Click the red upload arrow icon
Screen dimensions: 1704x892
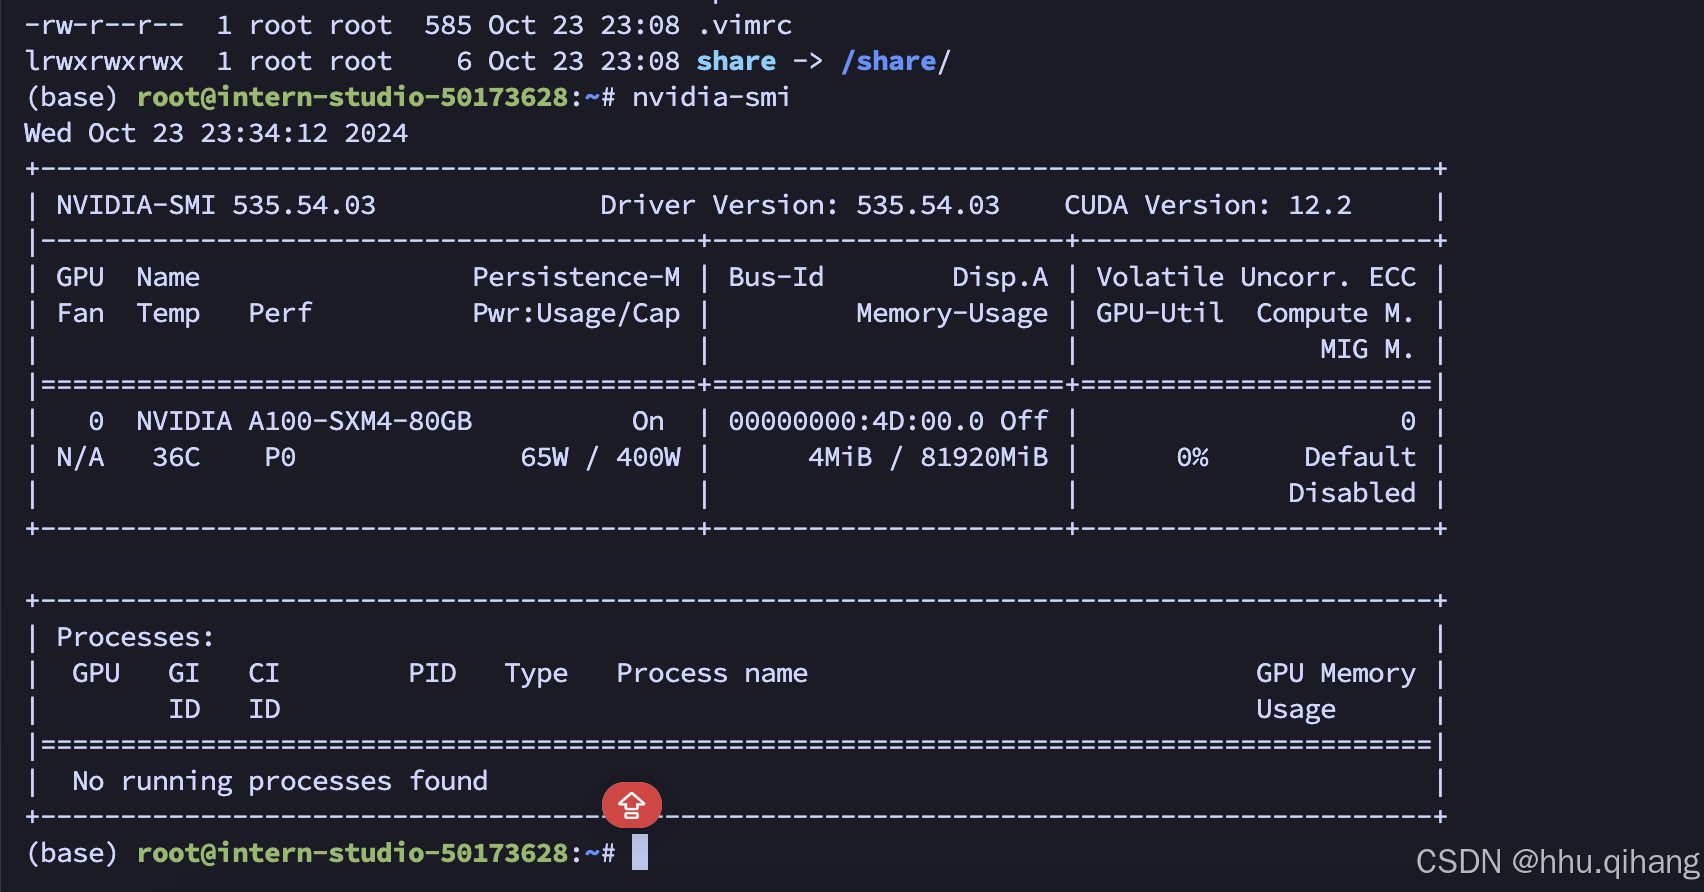click(631, 805)
